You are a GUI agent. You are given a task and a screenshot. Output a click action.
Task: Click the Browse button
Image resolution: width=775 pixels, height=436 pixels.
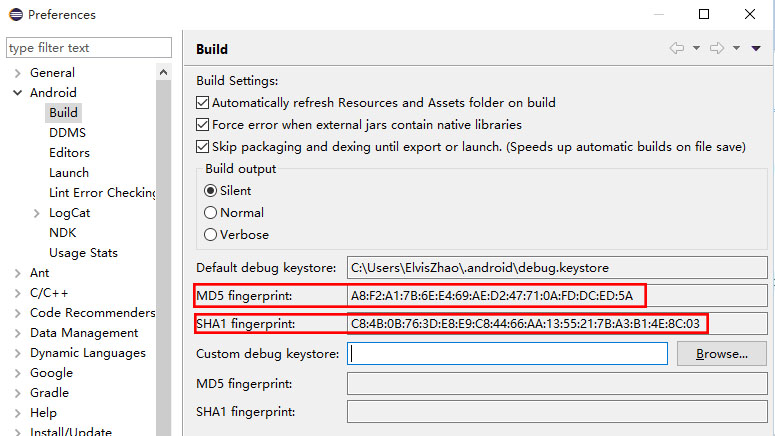coord(721,354)
